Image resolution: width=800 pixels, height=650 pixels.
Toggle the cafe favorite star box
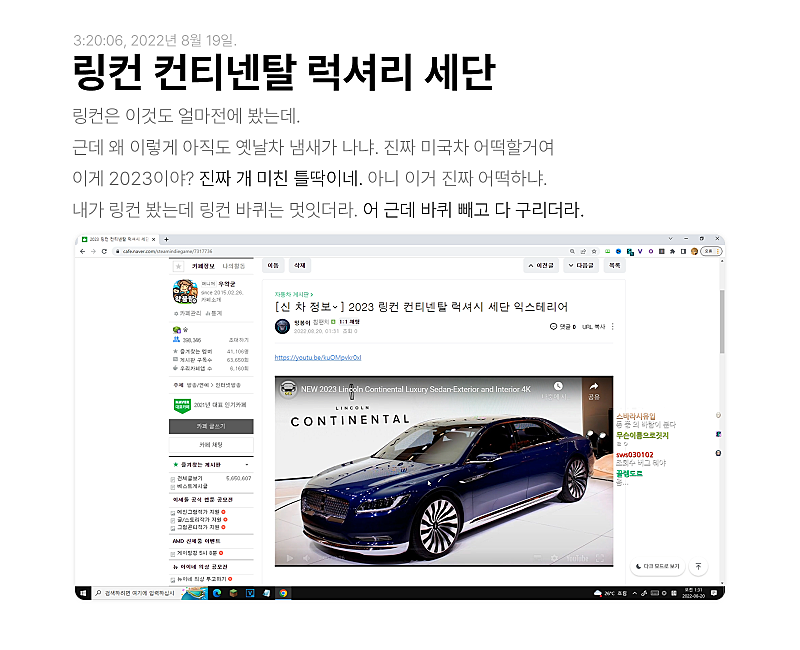tap(178, 266)
